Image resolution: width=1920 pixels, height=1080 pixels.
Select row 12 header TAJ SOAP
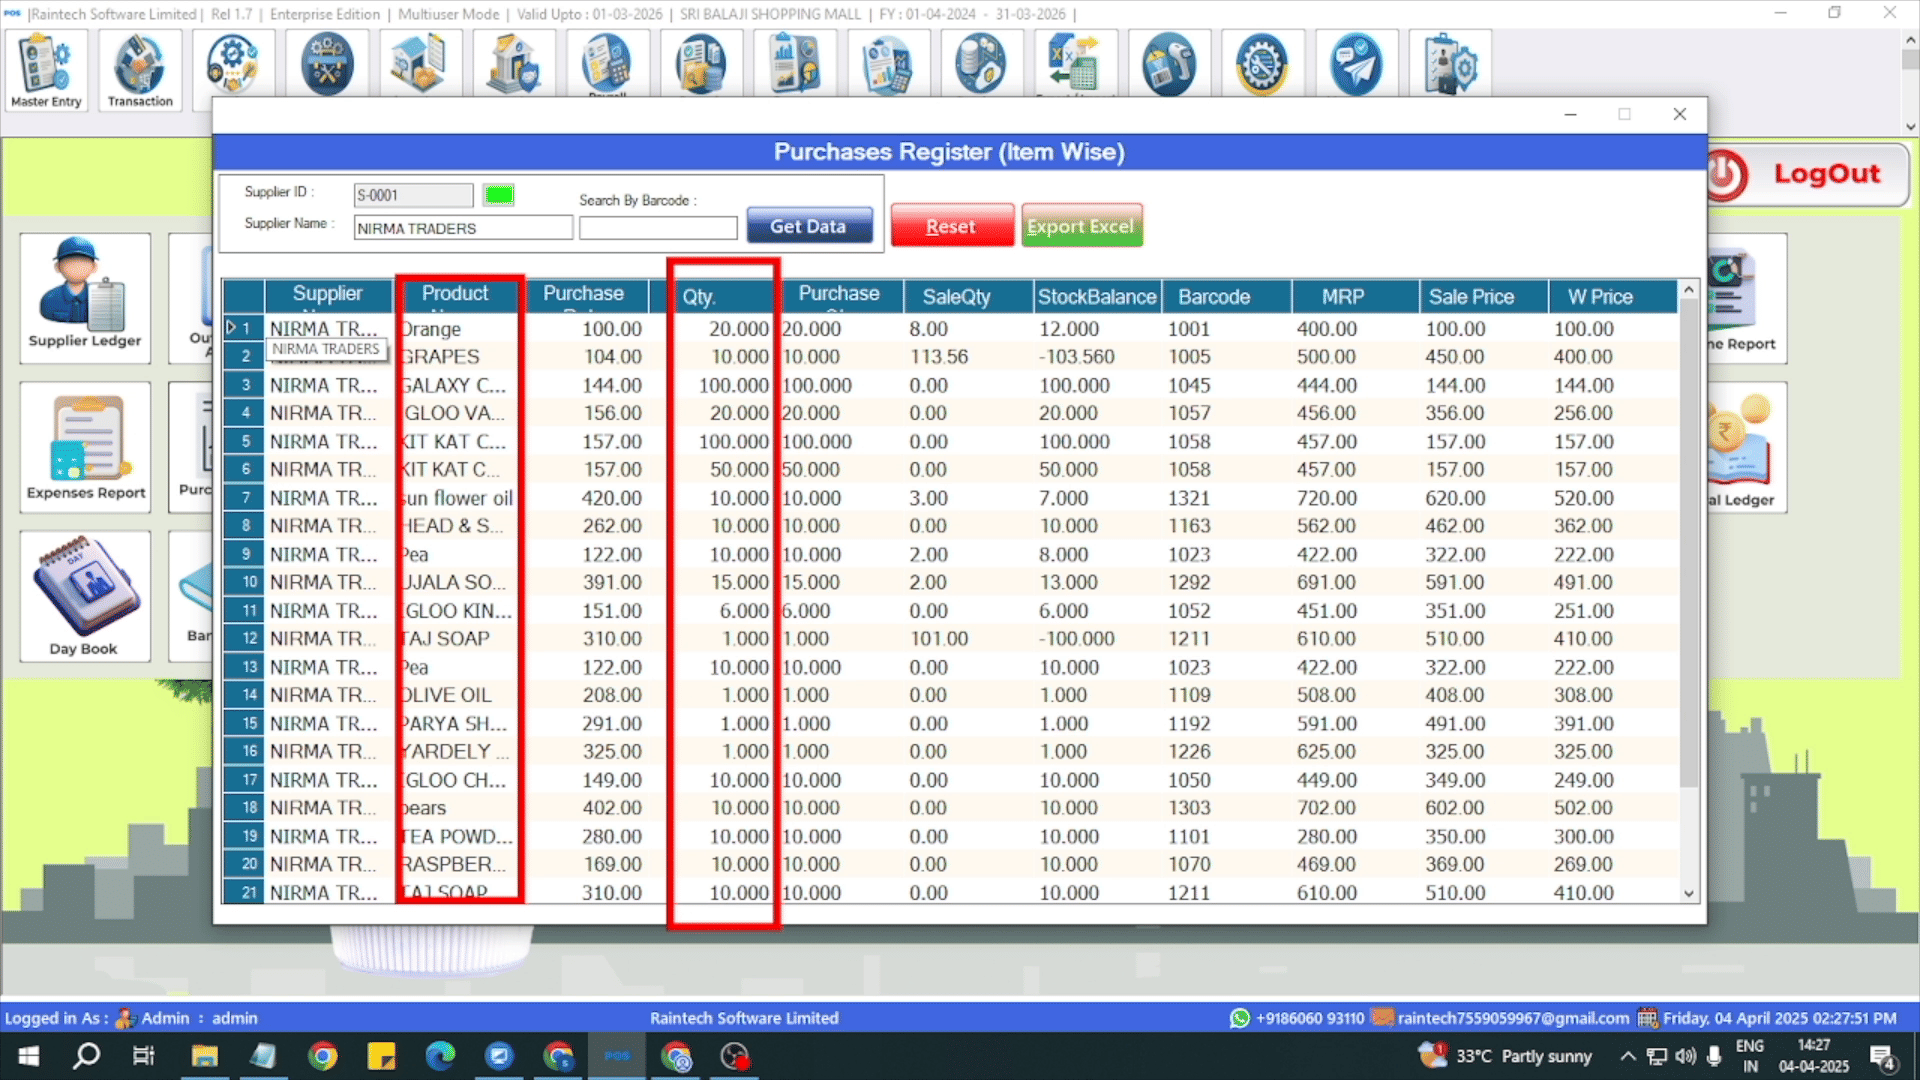coord(245,639)
